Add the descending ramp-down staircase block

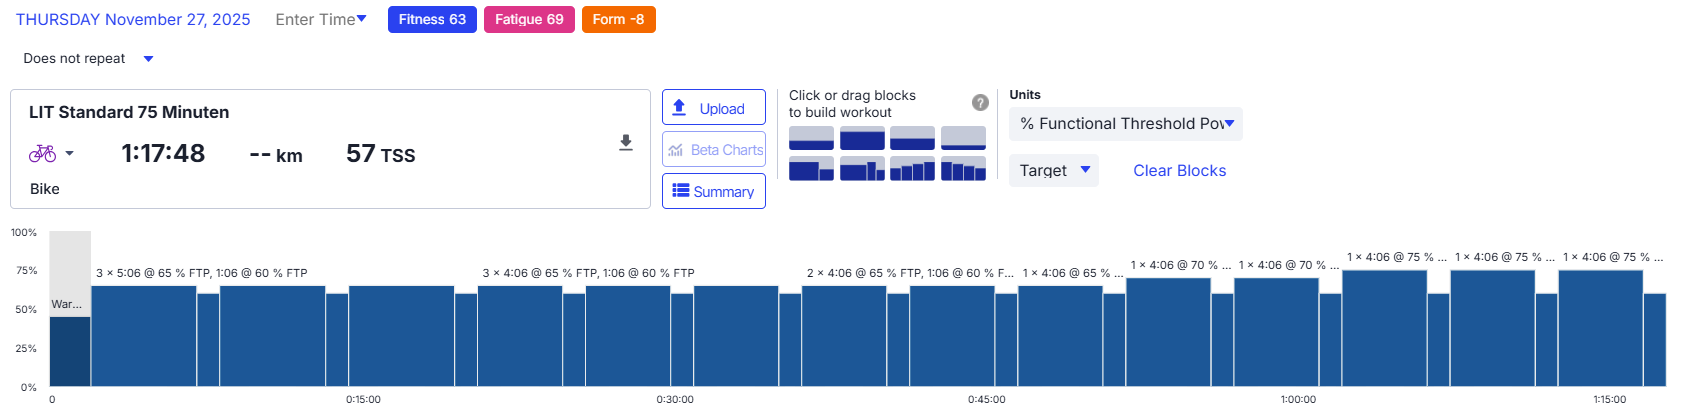[x=963, y=169]
